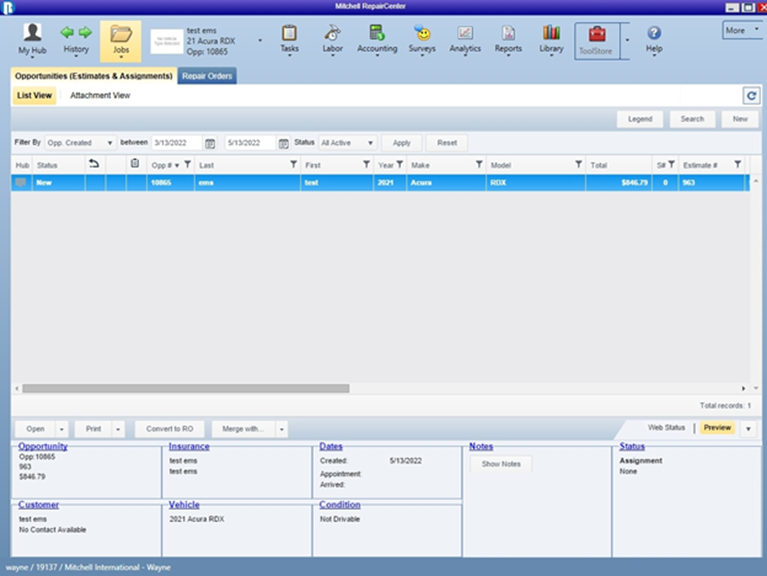Click Show Notes button

(501, 464)
